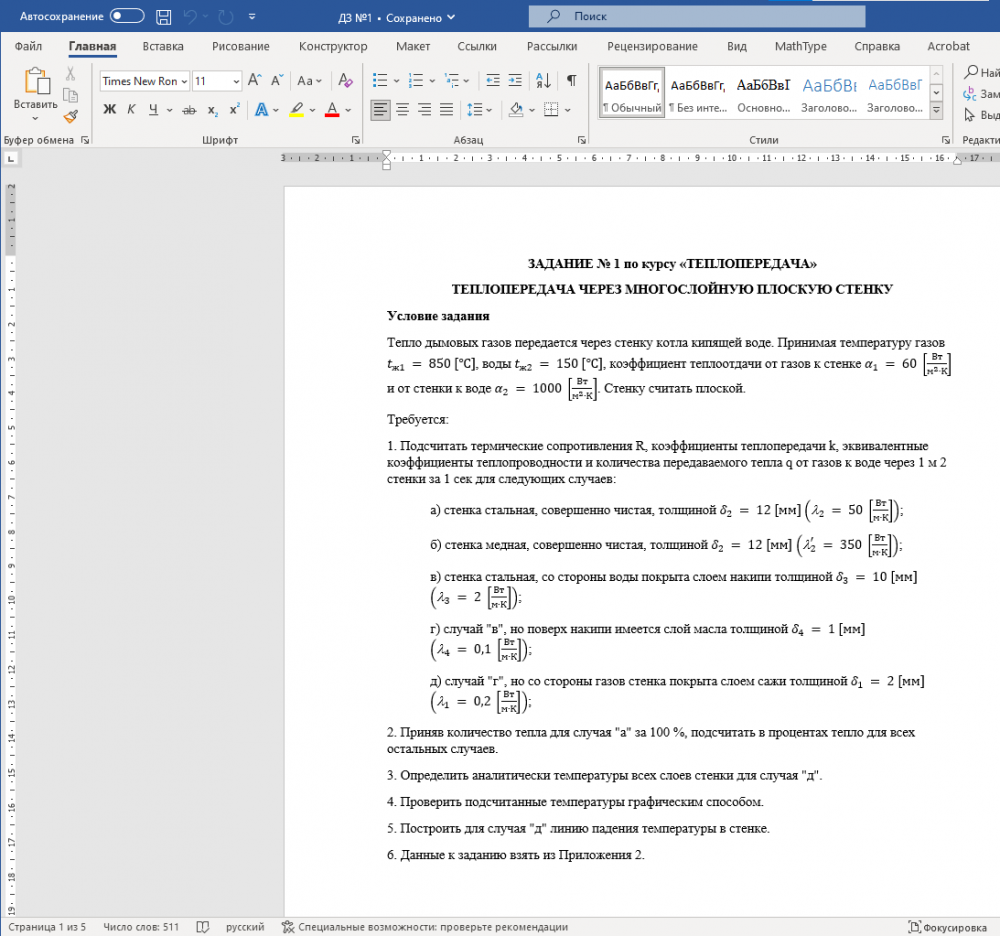Click the Copy icon in clipboard group
Image resolution: width=1000 pixels, height=936 pixels.
point(70,96)
